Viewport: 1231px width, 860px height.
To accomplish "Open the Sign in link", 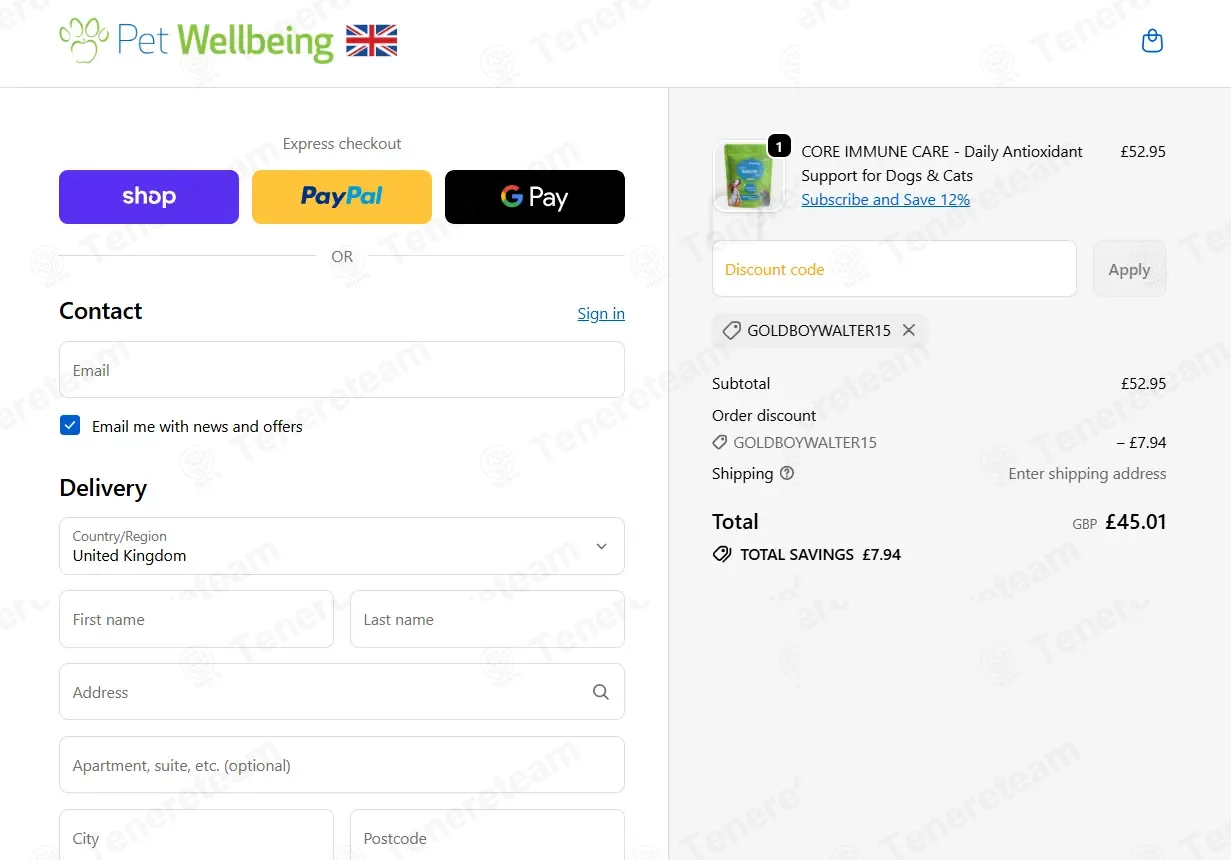I will pyautogui.click(x=601, y=313).
